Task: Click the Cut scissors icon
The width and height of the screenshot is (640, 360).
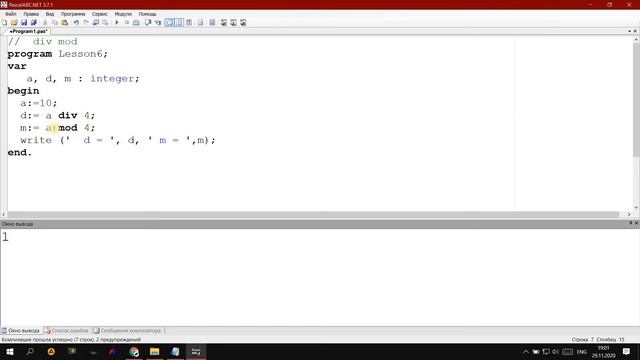Action: tap(45, 22)
